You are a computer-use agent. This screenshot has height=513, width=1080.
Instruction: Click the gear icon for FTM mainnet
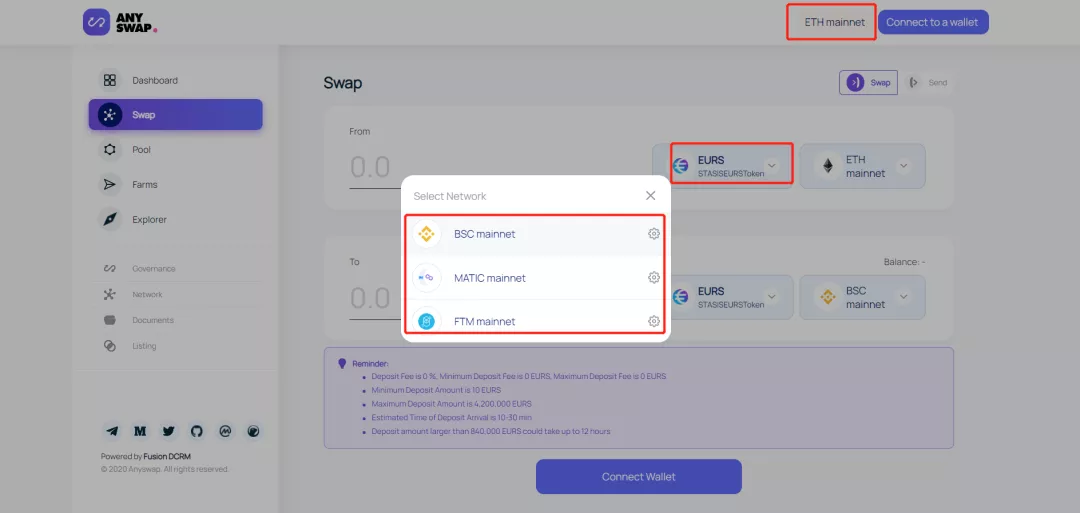654,321
